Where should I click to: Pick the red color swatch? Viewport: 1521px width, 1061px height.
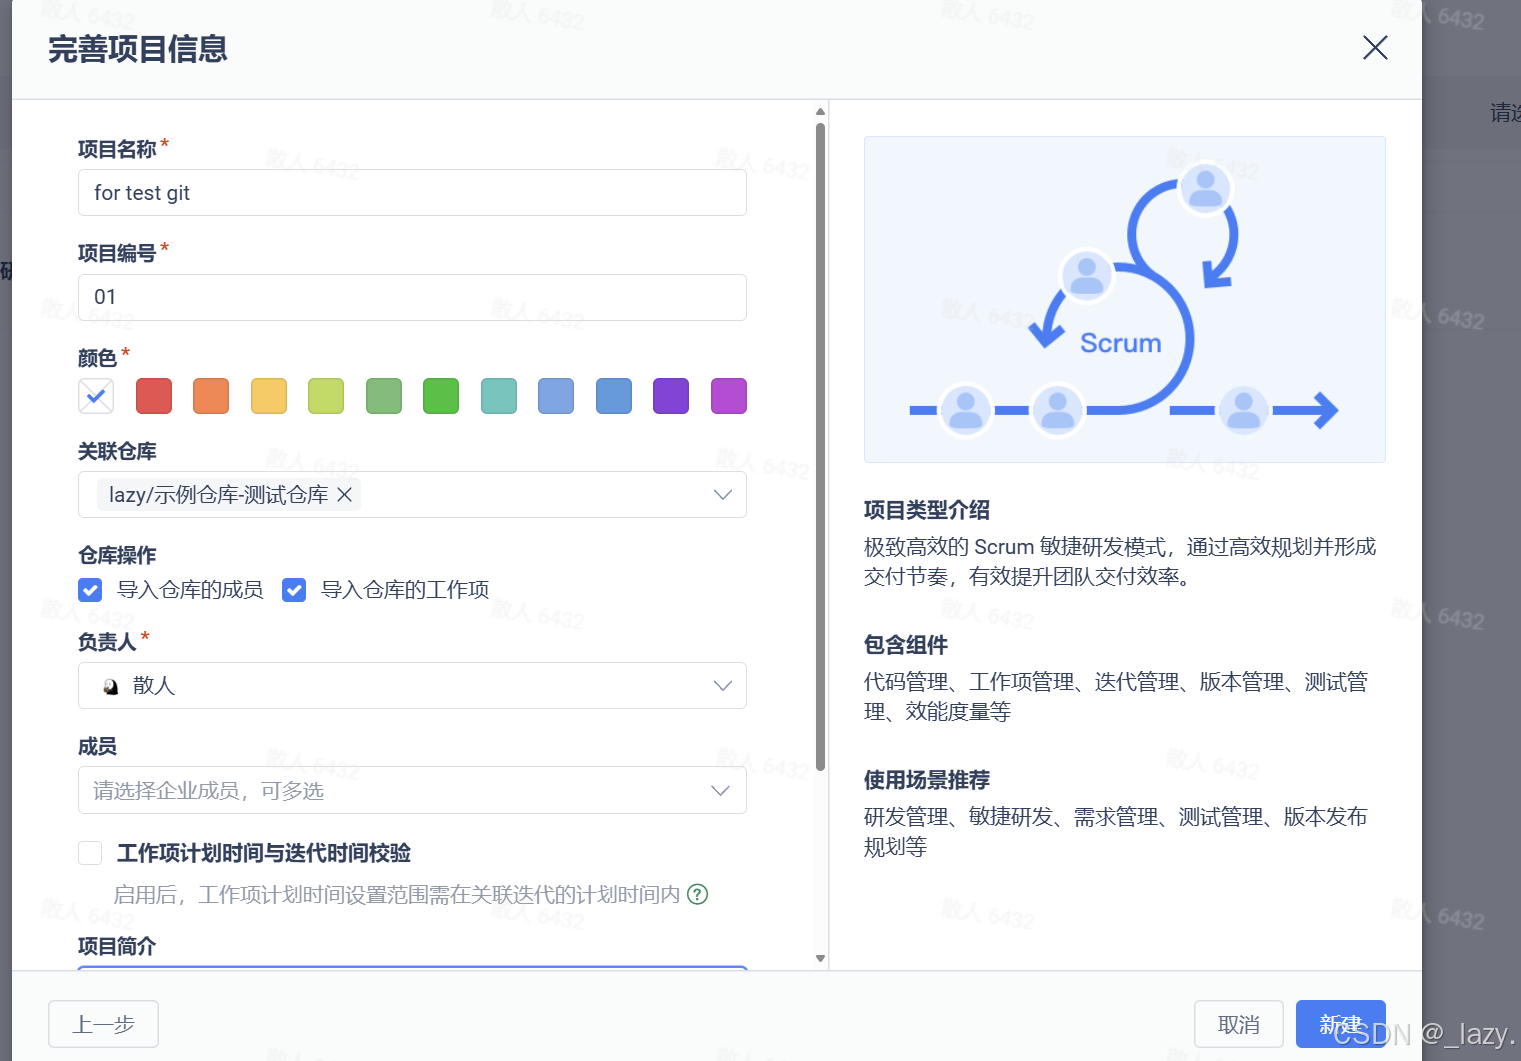pos(154,396)
